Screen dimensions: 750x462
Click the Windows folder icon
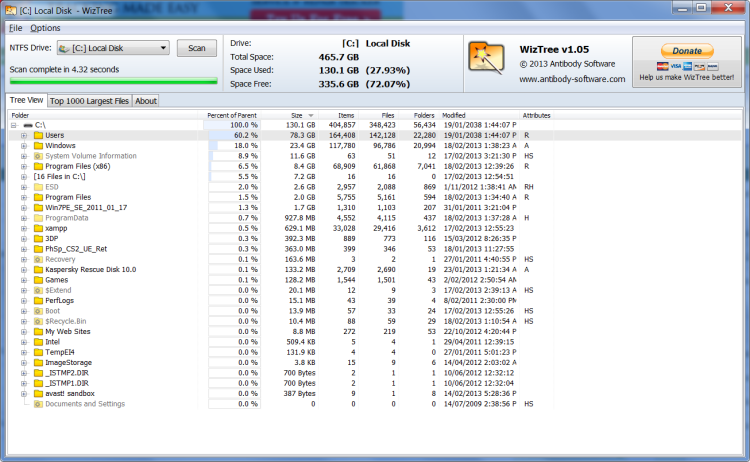(39, 145)
